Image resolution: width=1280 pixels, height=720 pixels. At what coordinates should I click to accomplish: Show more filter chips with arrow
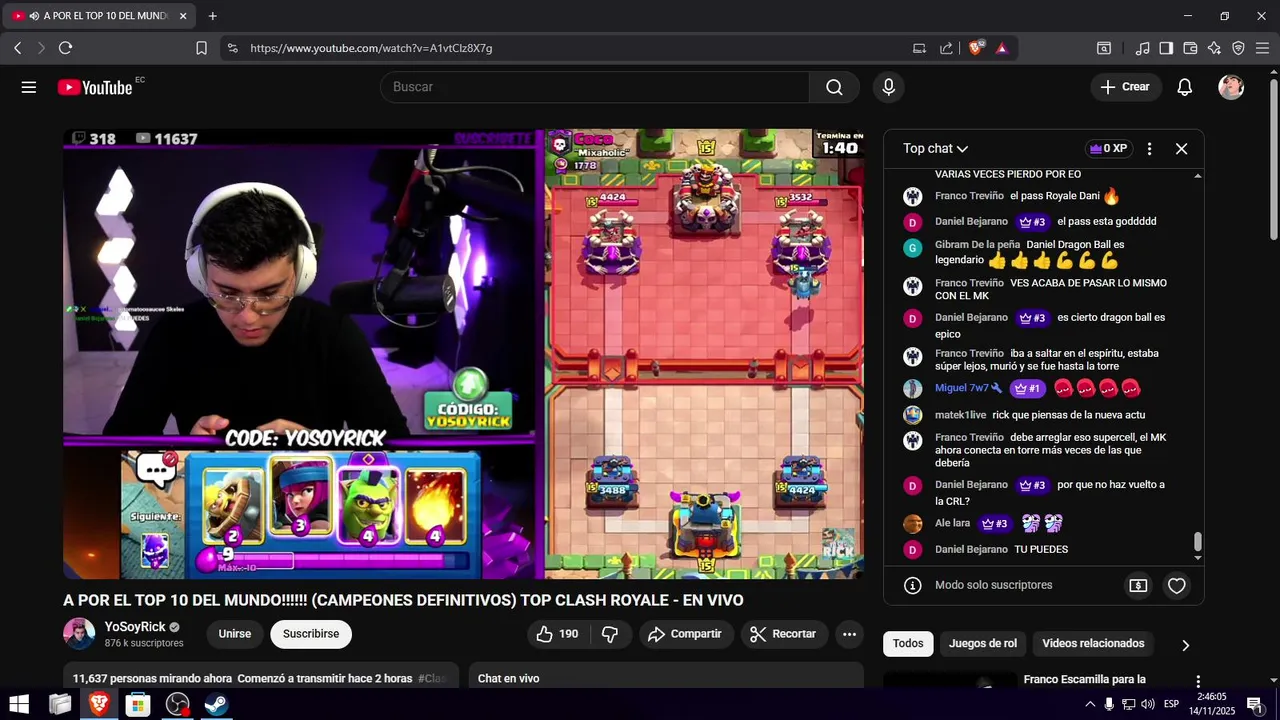[x=1185, y=645]
